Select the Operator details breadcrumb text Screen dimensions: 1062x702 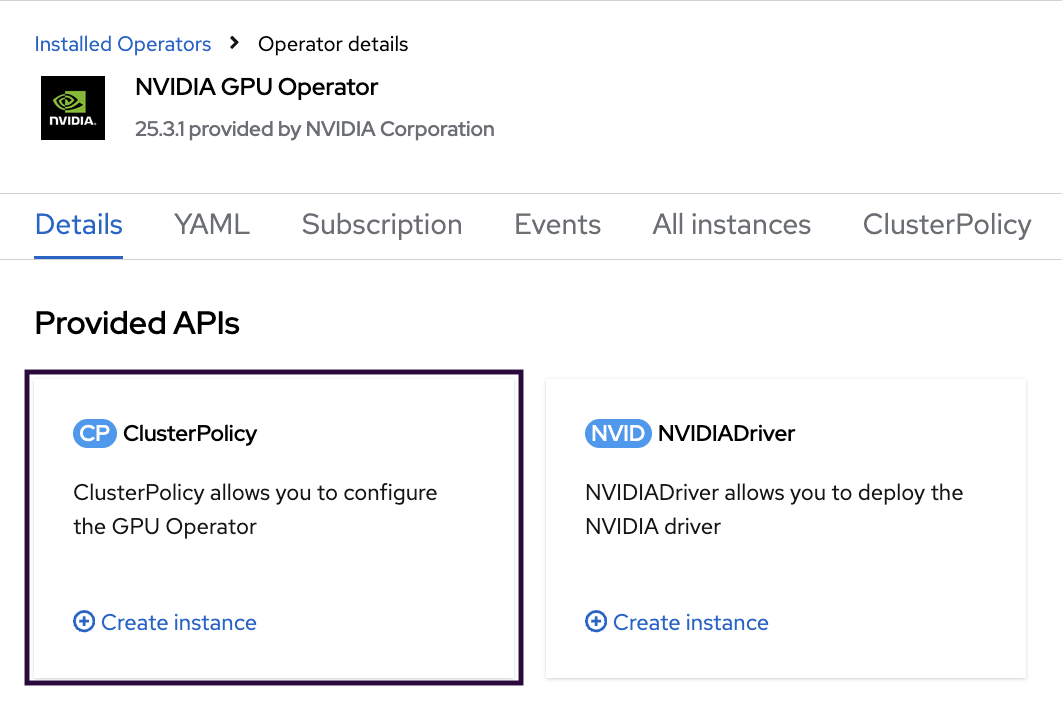(333, 44)
